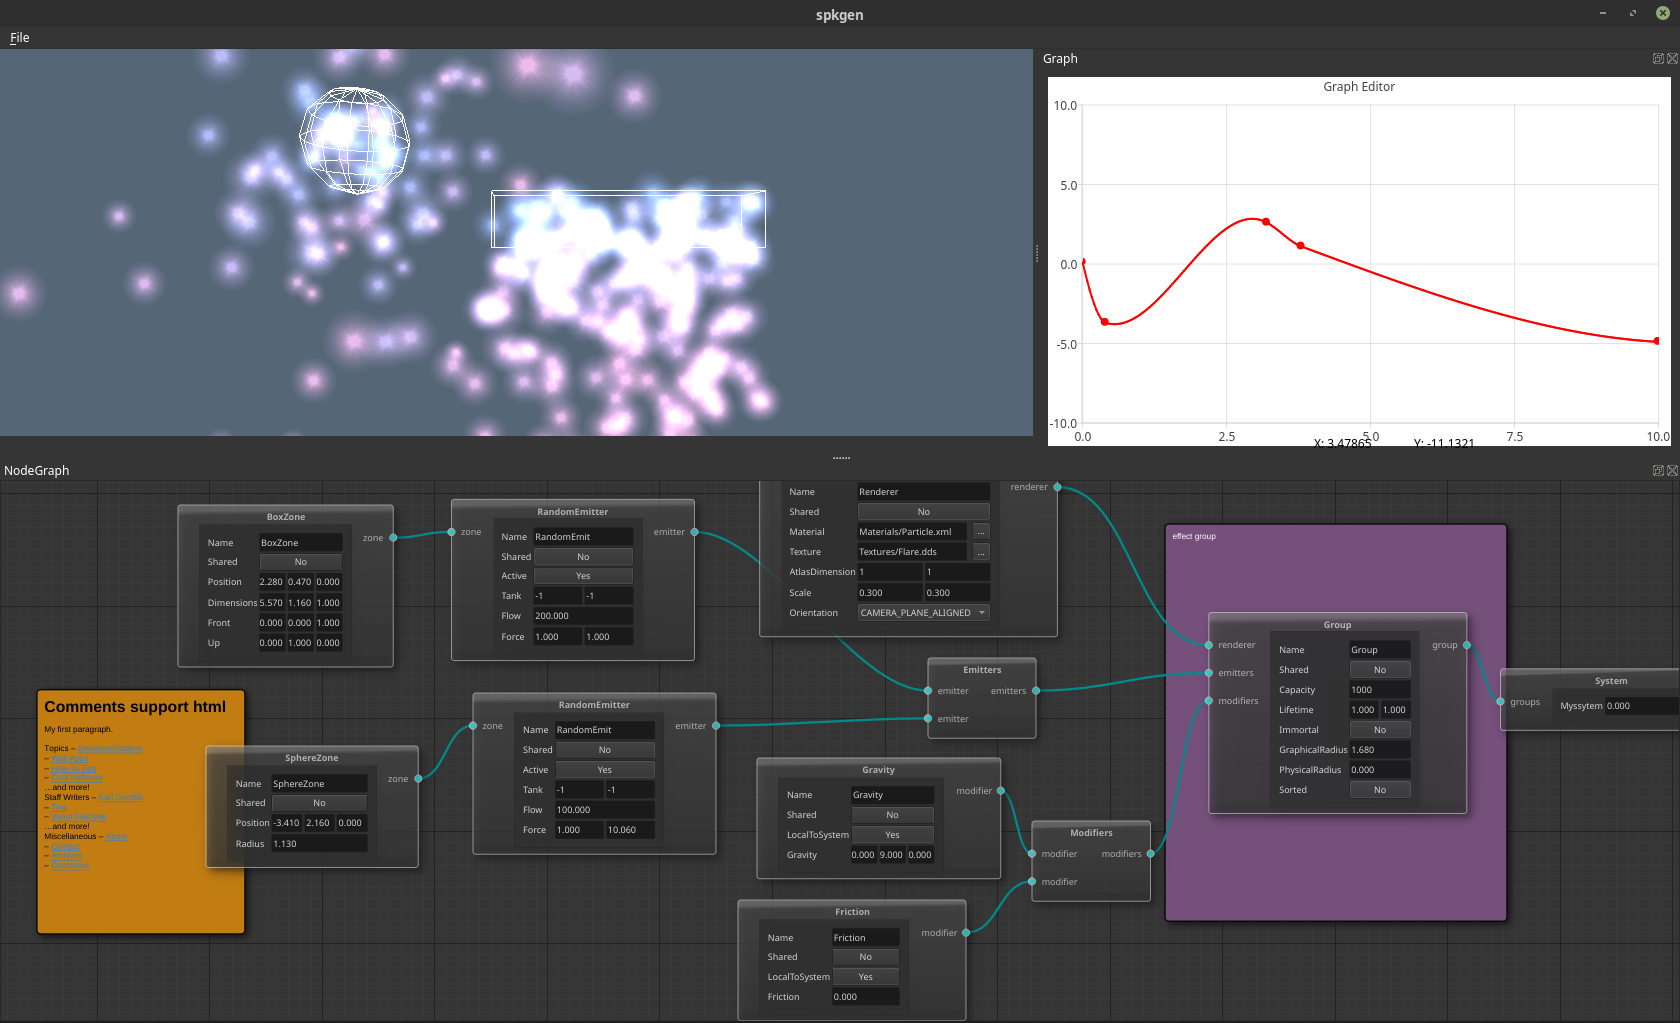The width and height of the screenshot is (1680, 1023).
Task: Open the About link in the comment
Action: 116,837
